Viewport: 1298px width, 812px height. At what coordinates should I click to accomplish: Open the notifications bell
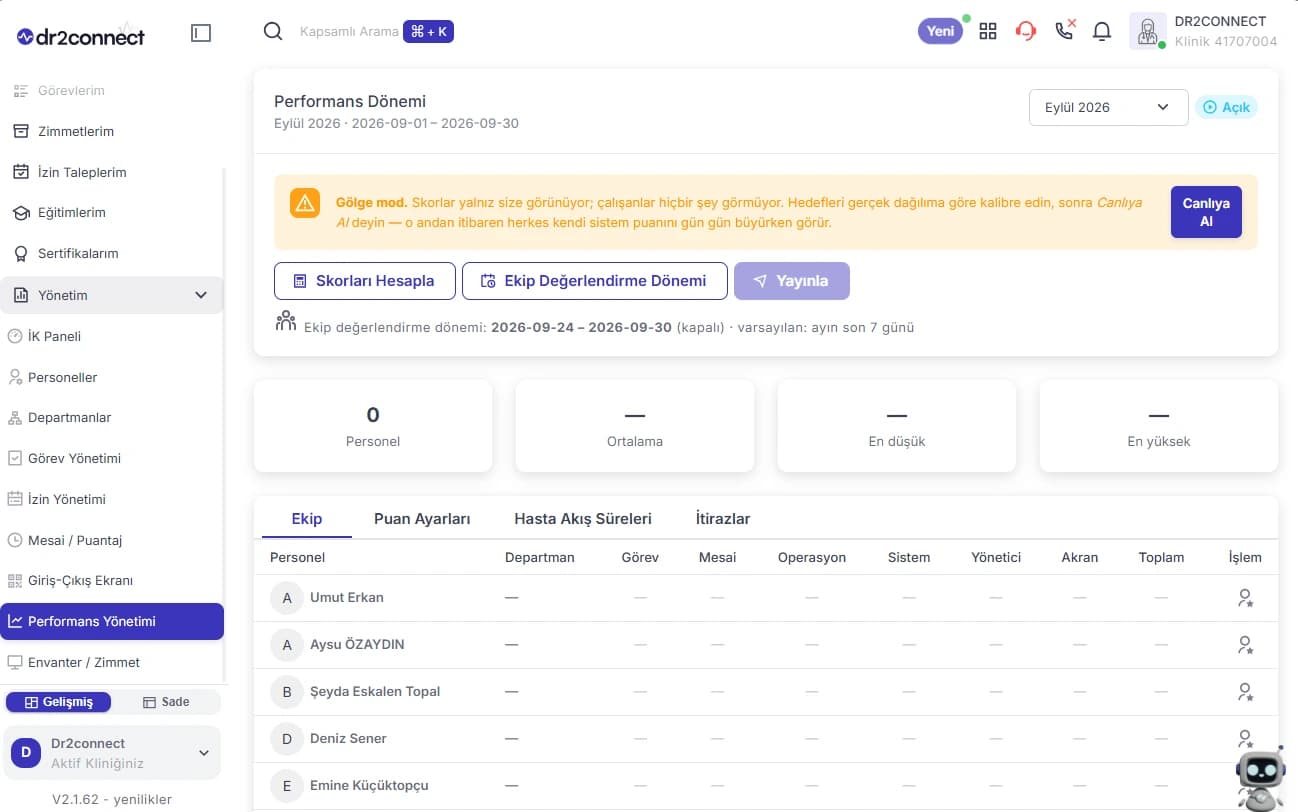point(1102,31)
